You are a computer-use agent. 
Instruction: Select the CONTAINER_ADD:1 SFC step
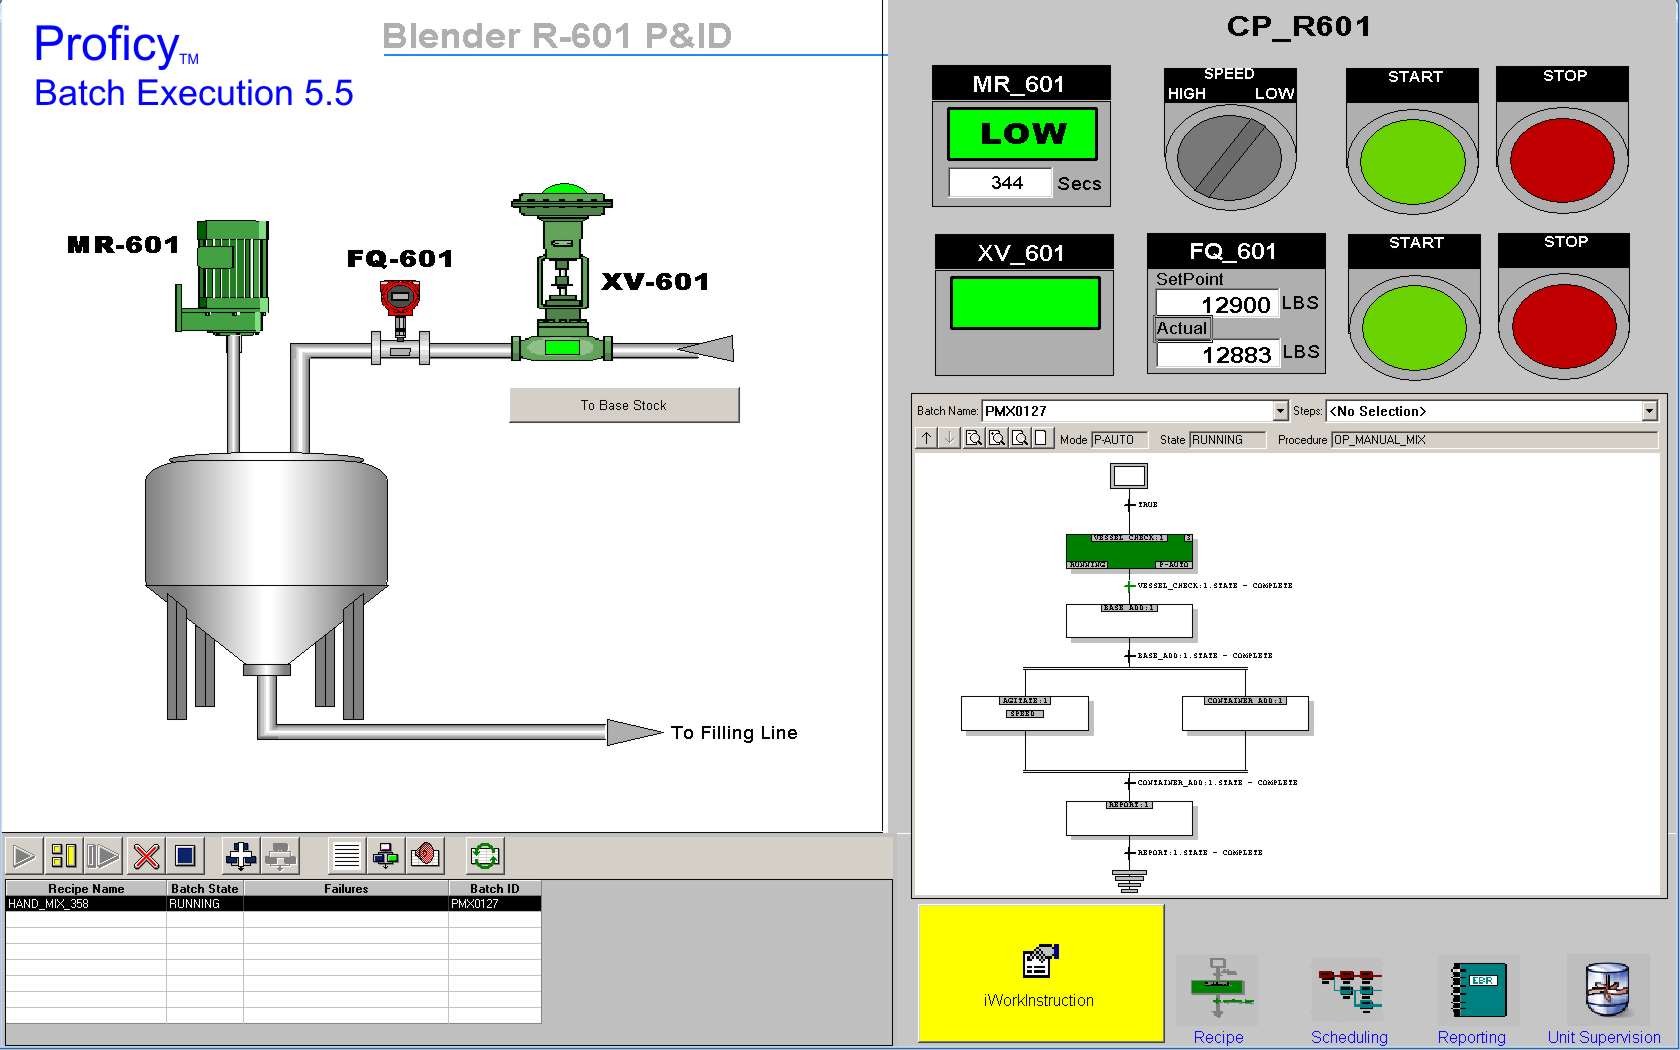[1245, 713]
